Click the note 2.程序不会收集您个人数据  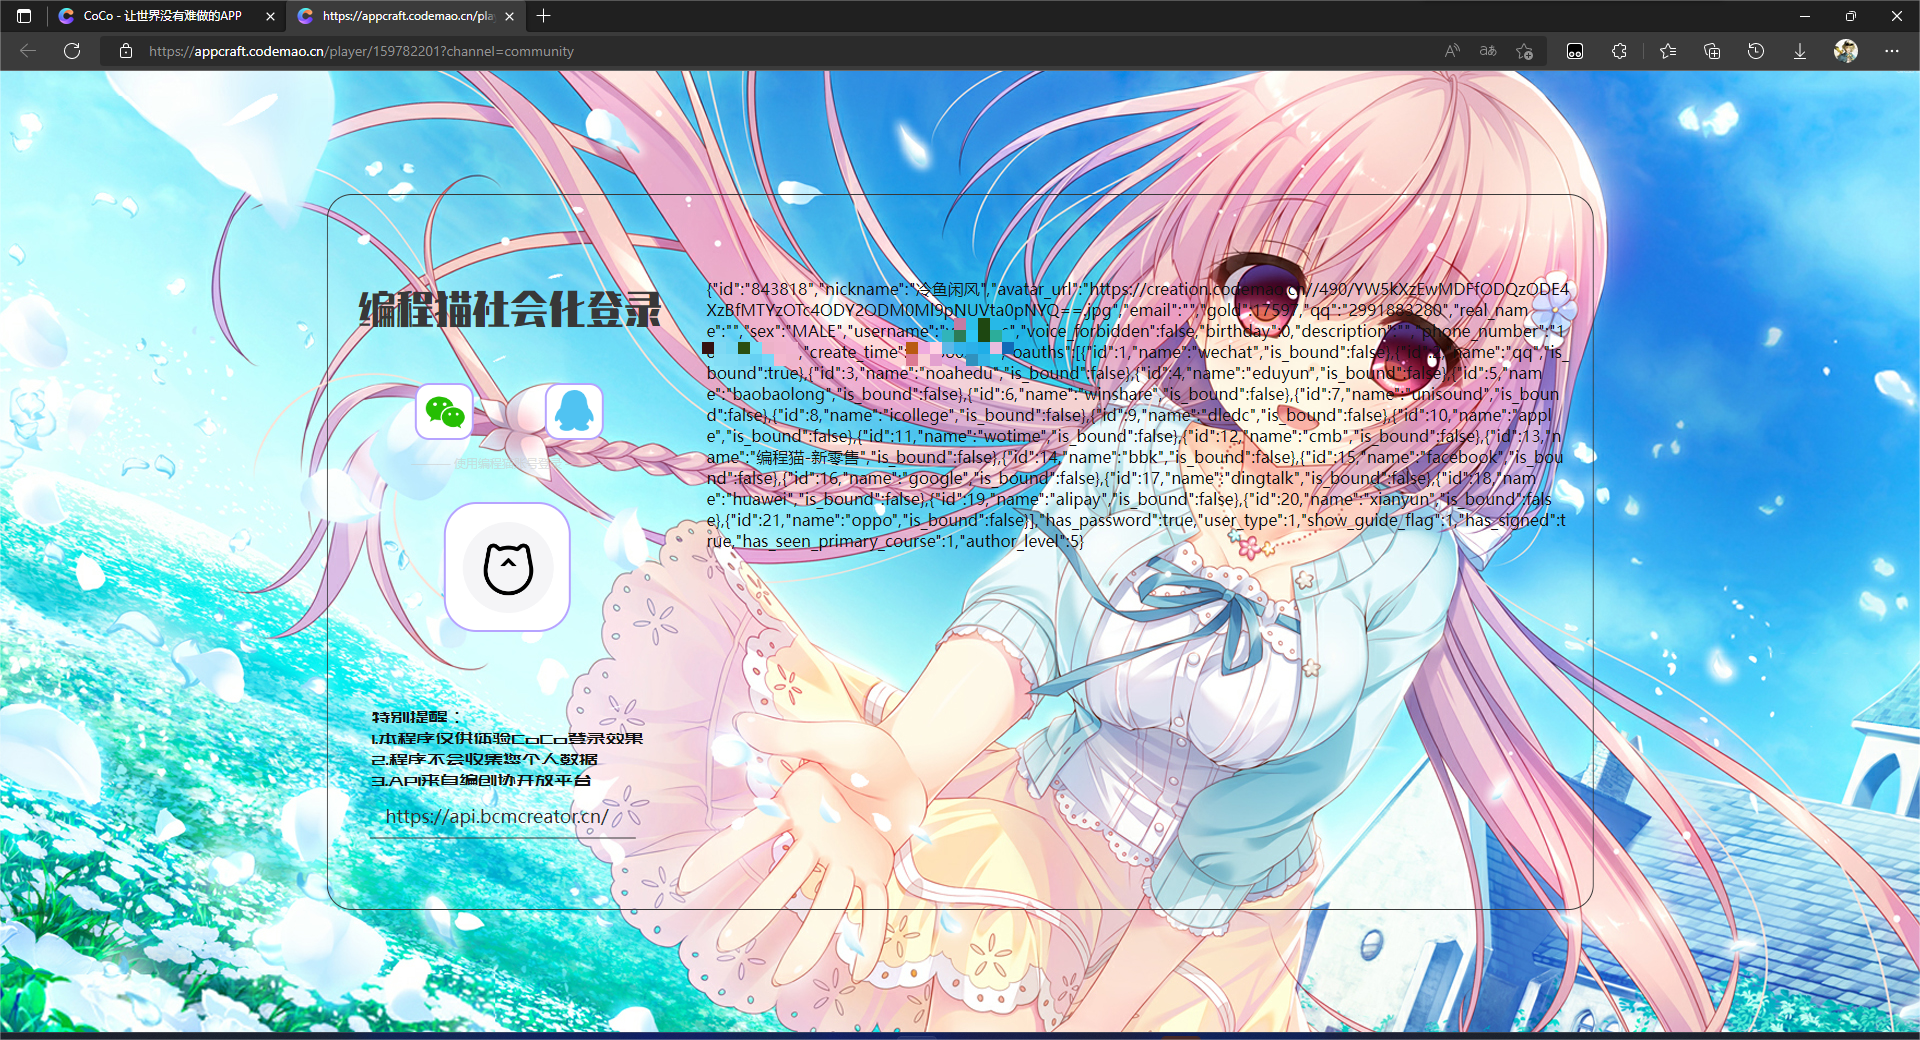click(484, 759)
